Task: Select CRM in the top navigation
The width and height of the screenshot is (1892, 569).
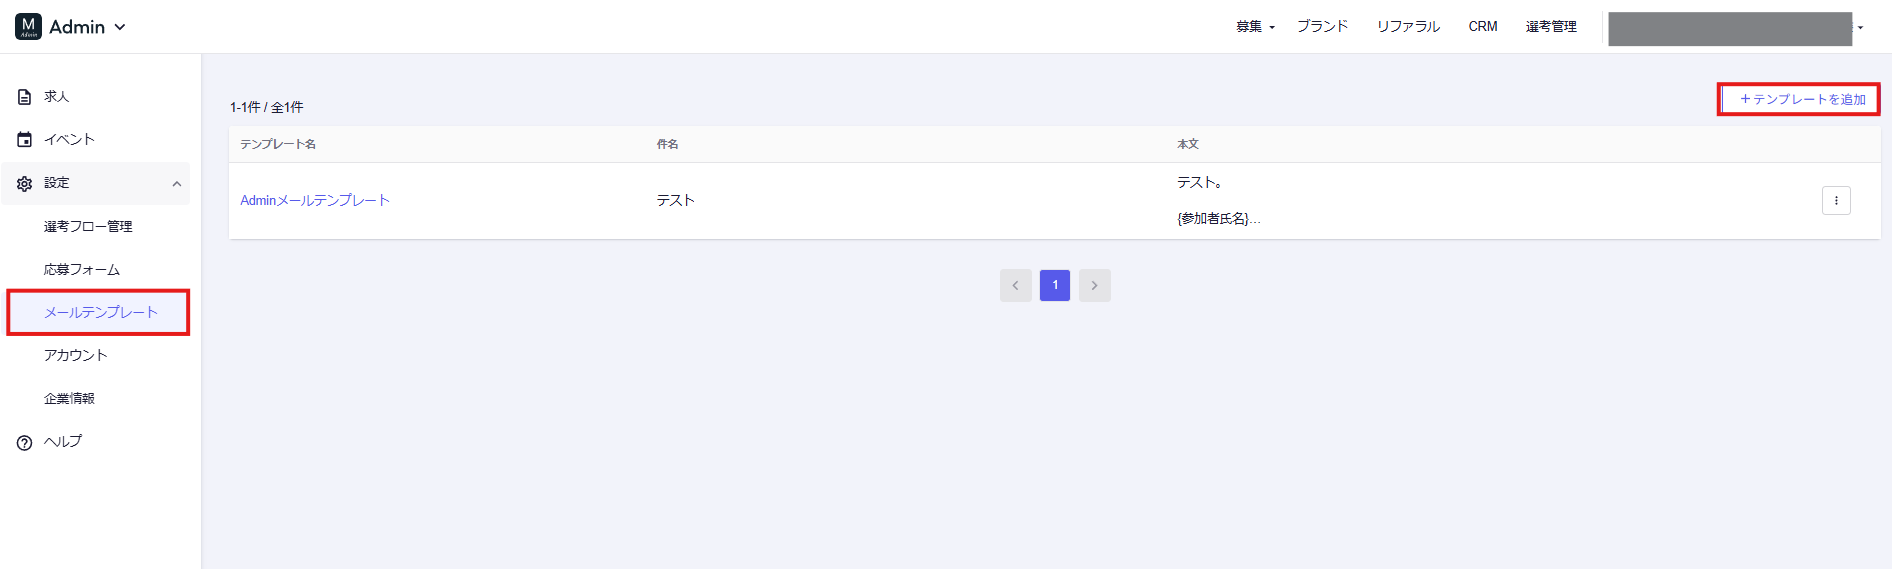Action: point(1482,27)
